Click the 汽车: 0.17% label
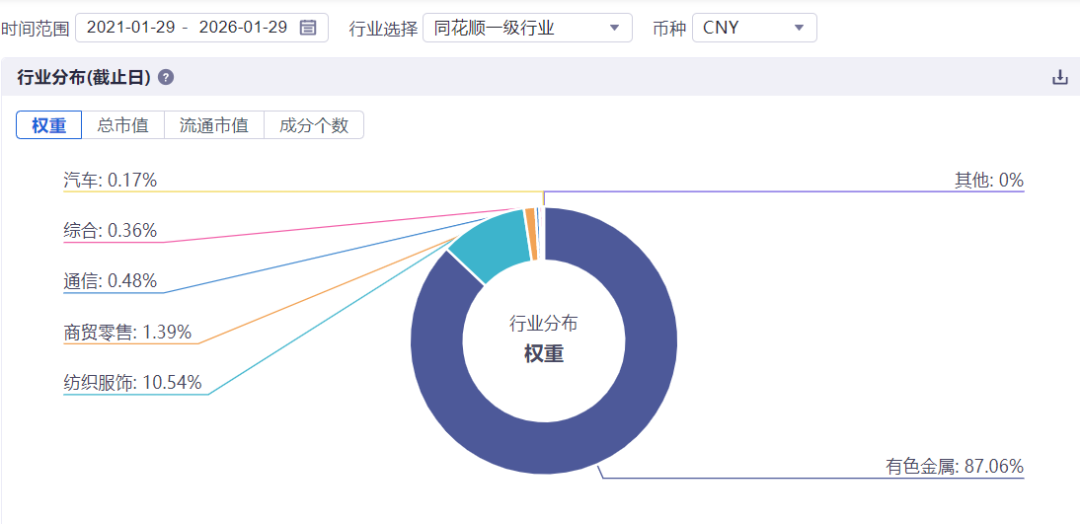 [110, 181]
